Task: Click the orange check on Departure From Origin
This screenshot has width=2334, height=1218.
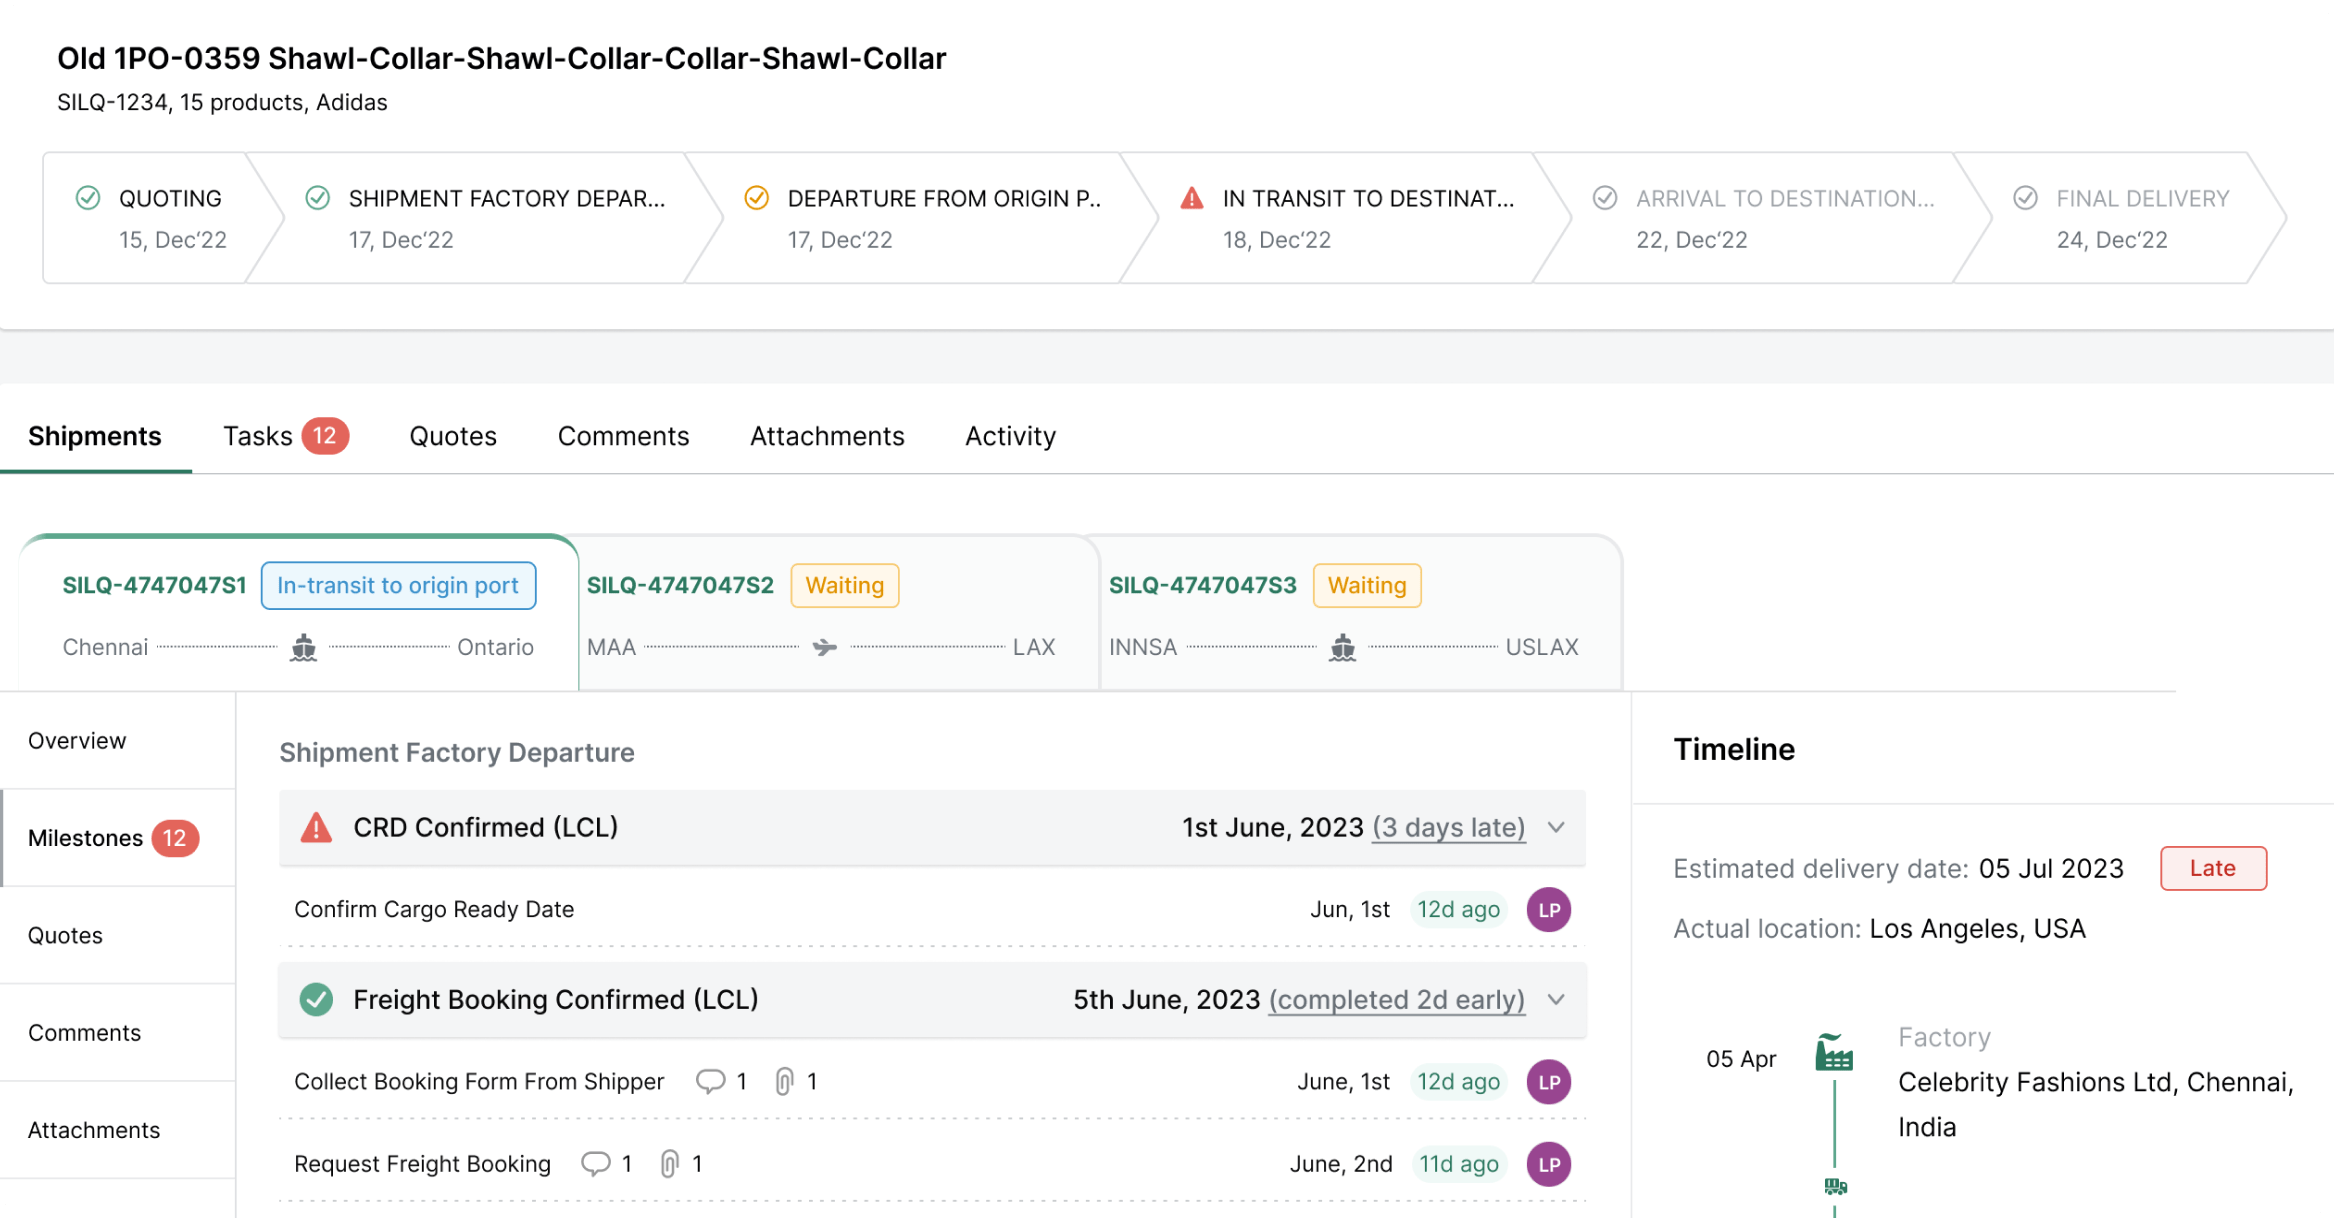Action: (x=756, y=198)
